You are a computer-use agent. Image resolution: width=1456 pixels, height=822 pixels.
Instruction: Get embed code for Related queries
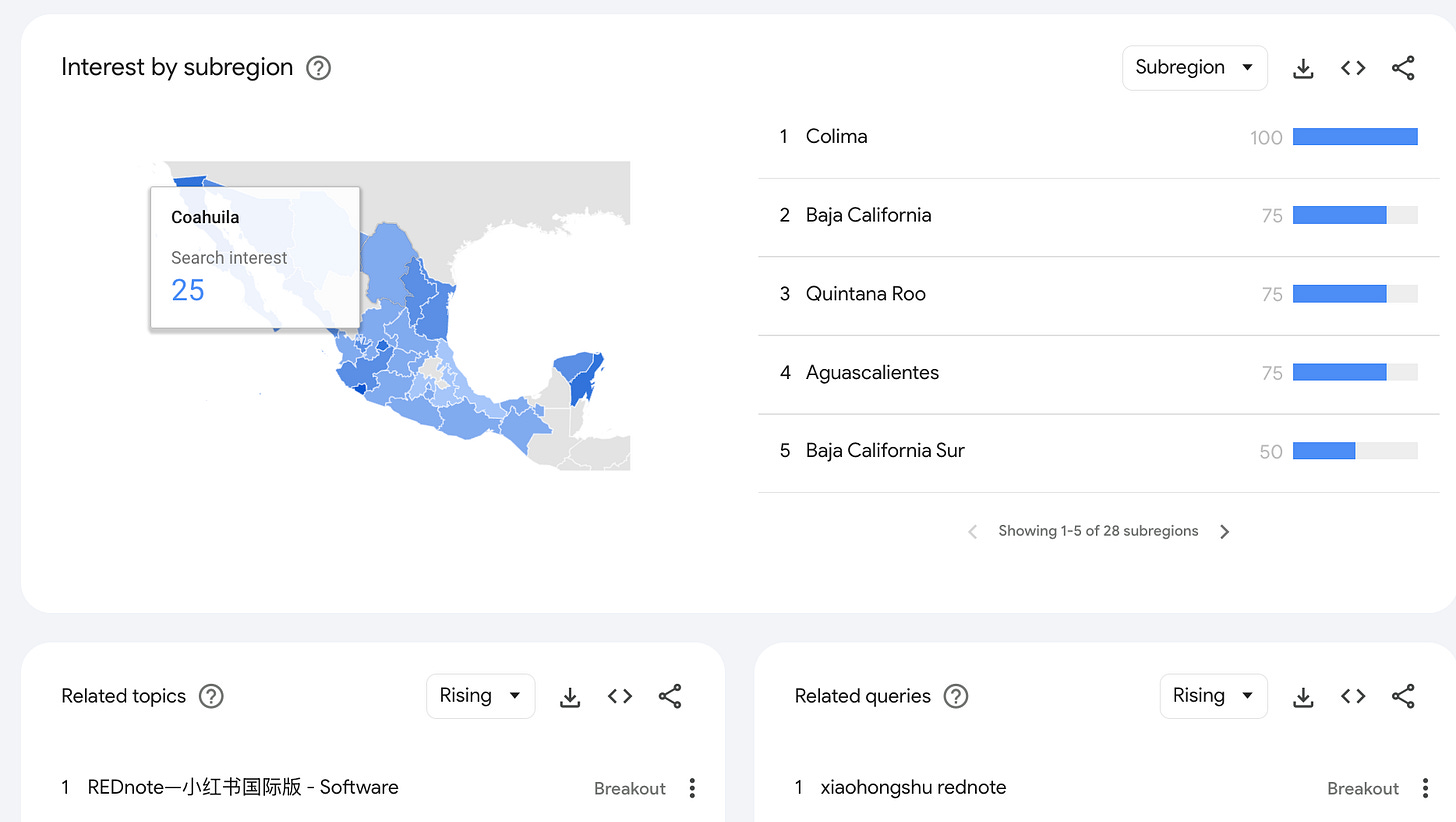[1353, 696]
